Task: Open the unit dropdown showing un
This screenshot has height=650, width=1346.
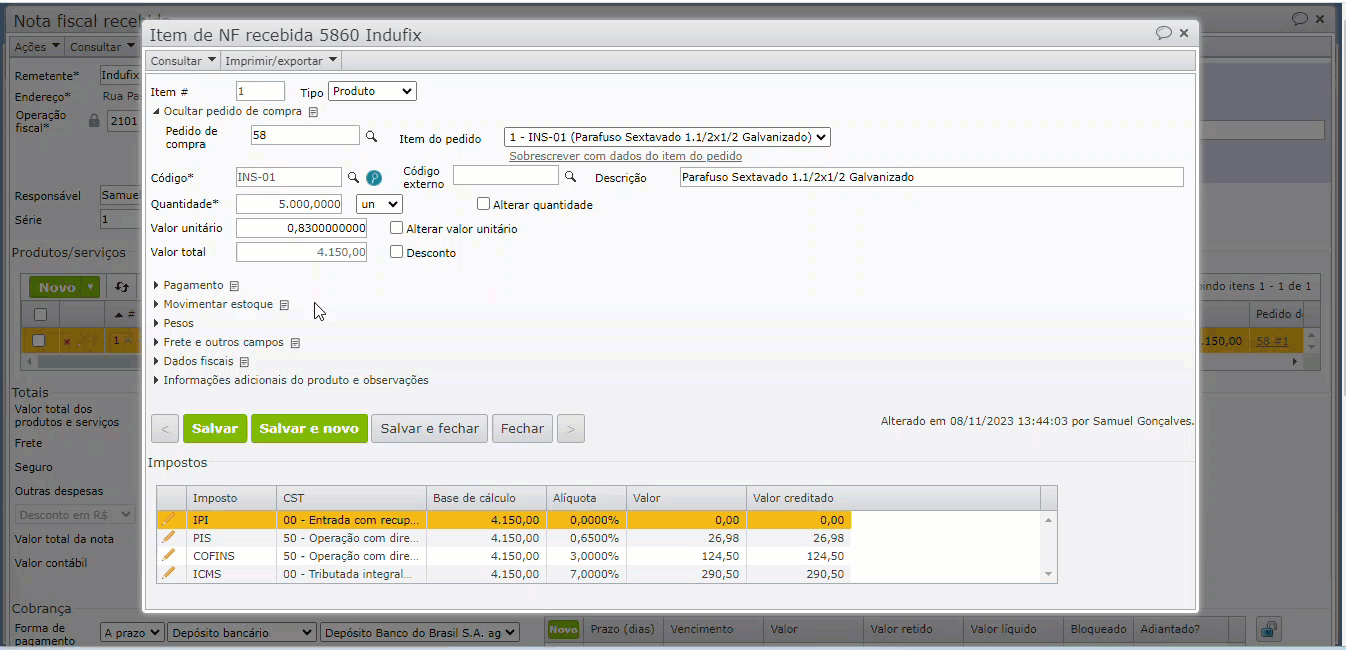Action: pos(379,204)
